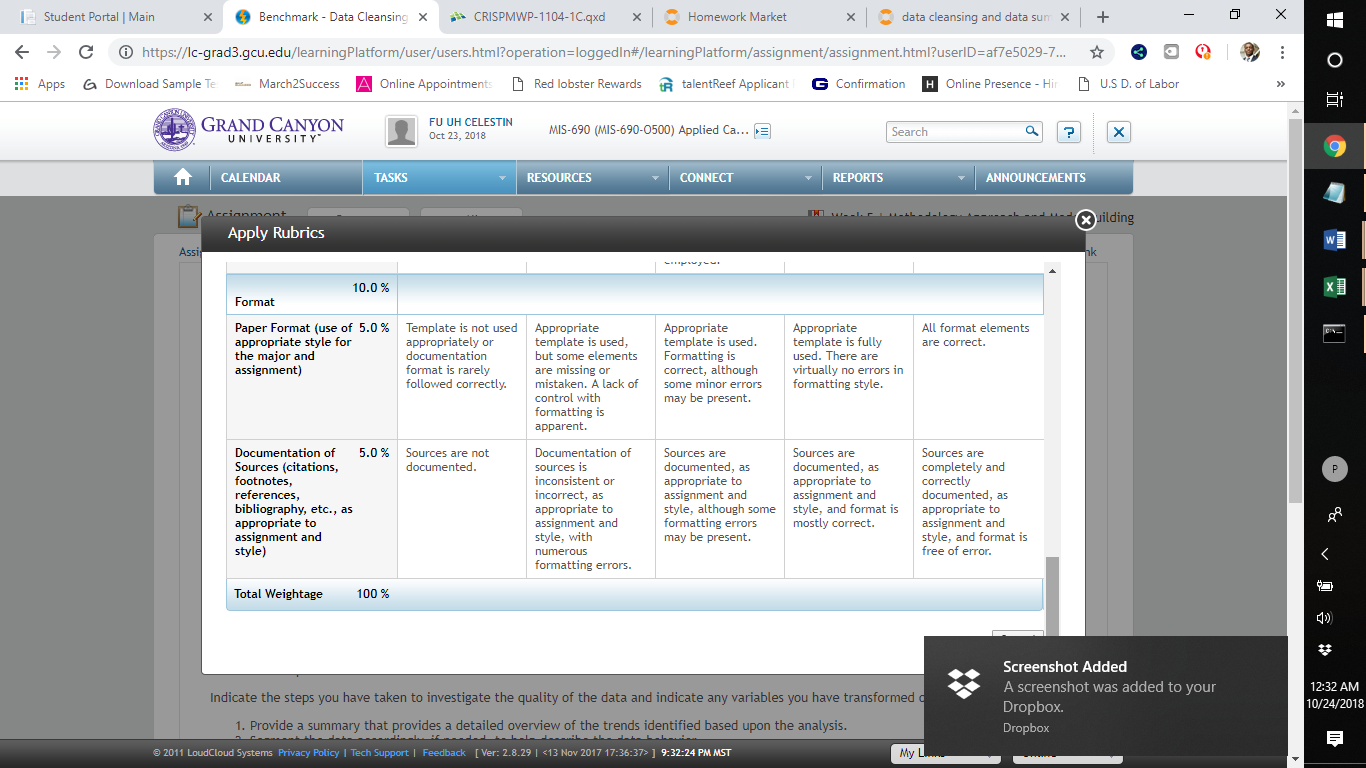Open the Action Center notifications icon
1366x768 pixels.
(1334, 739)
